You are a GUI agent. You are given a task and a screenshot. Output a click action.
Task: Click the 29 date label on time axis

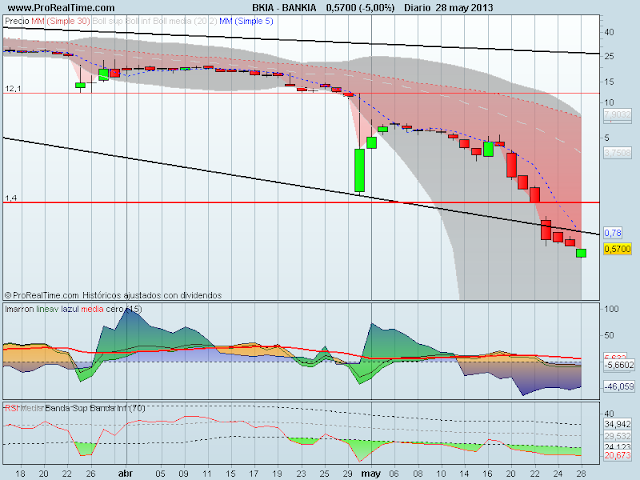(347, 473)
